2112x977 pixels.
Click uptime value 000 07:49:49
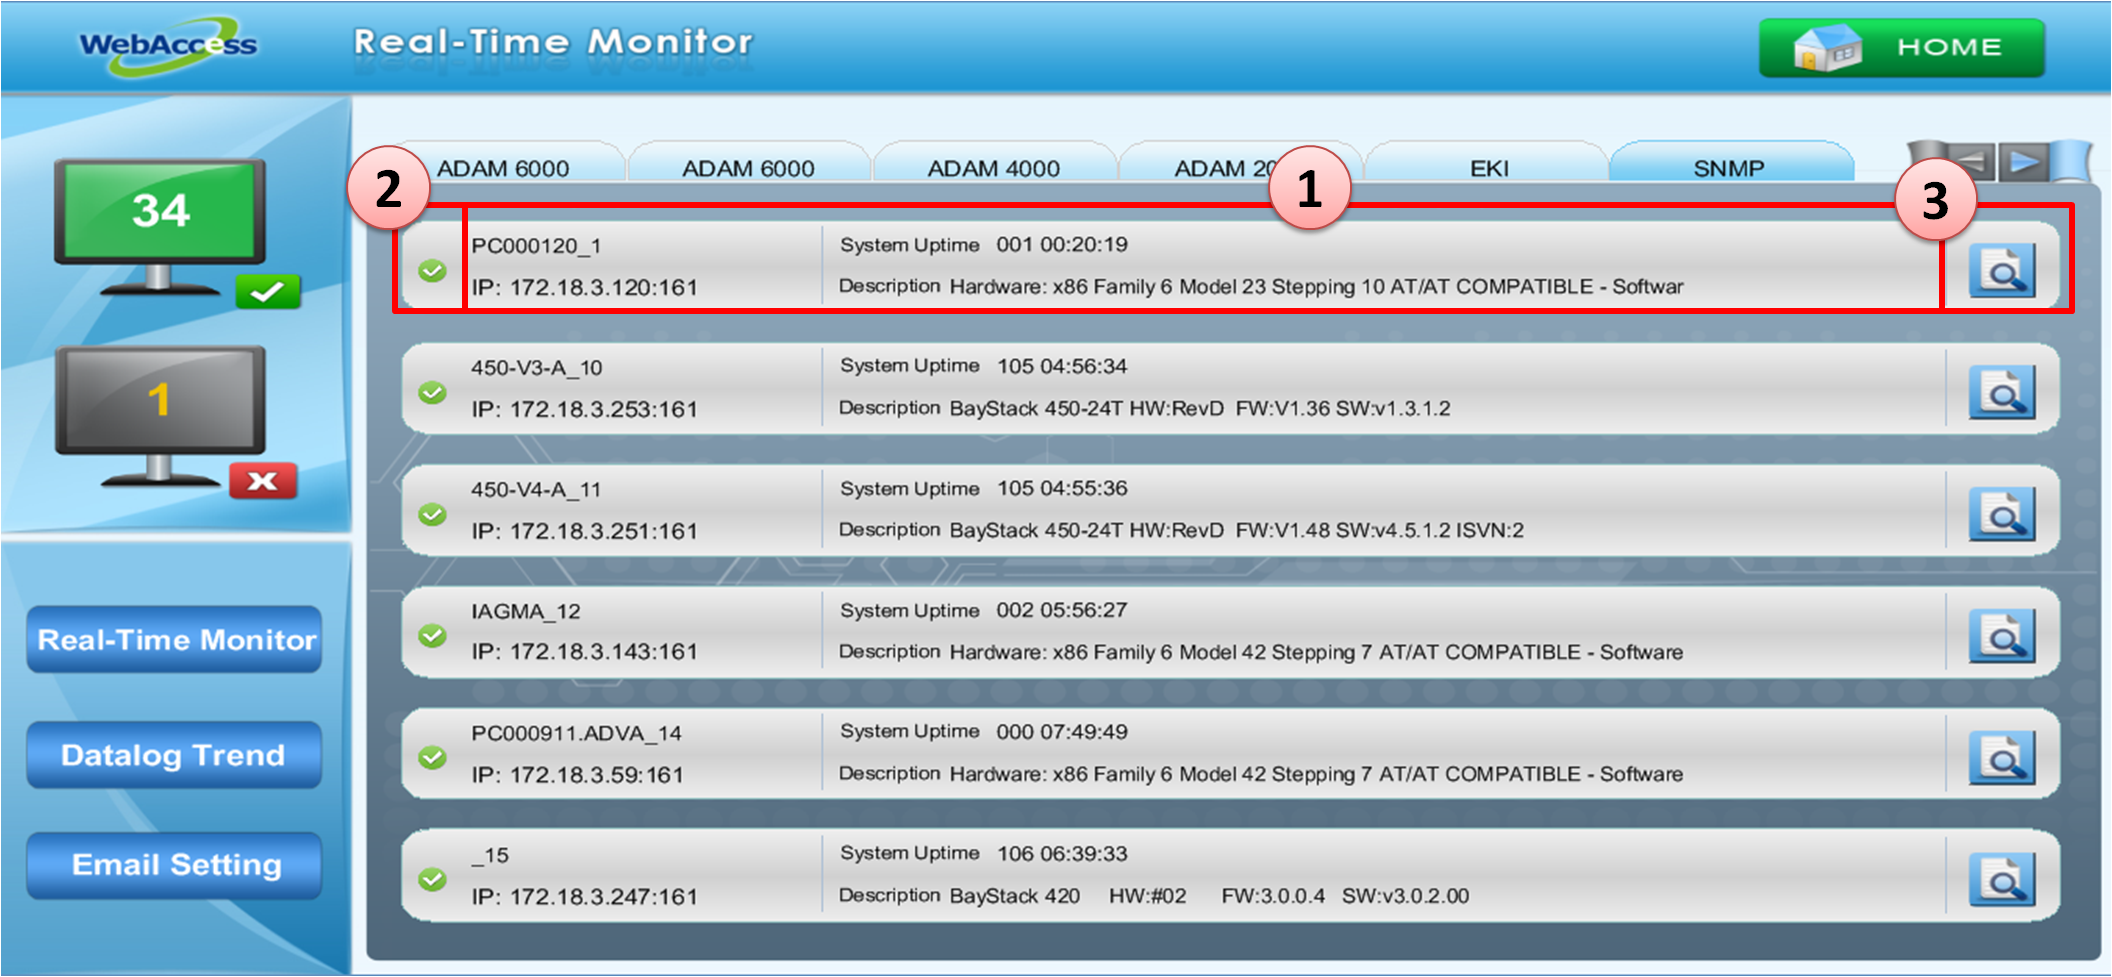pyautogui.click(x=1062, y=732)
